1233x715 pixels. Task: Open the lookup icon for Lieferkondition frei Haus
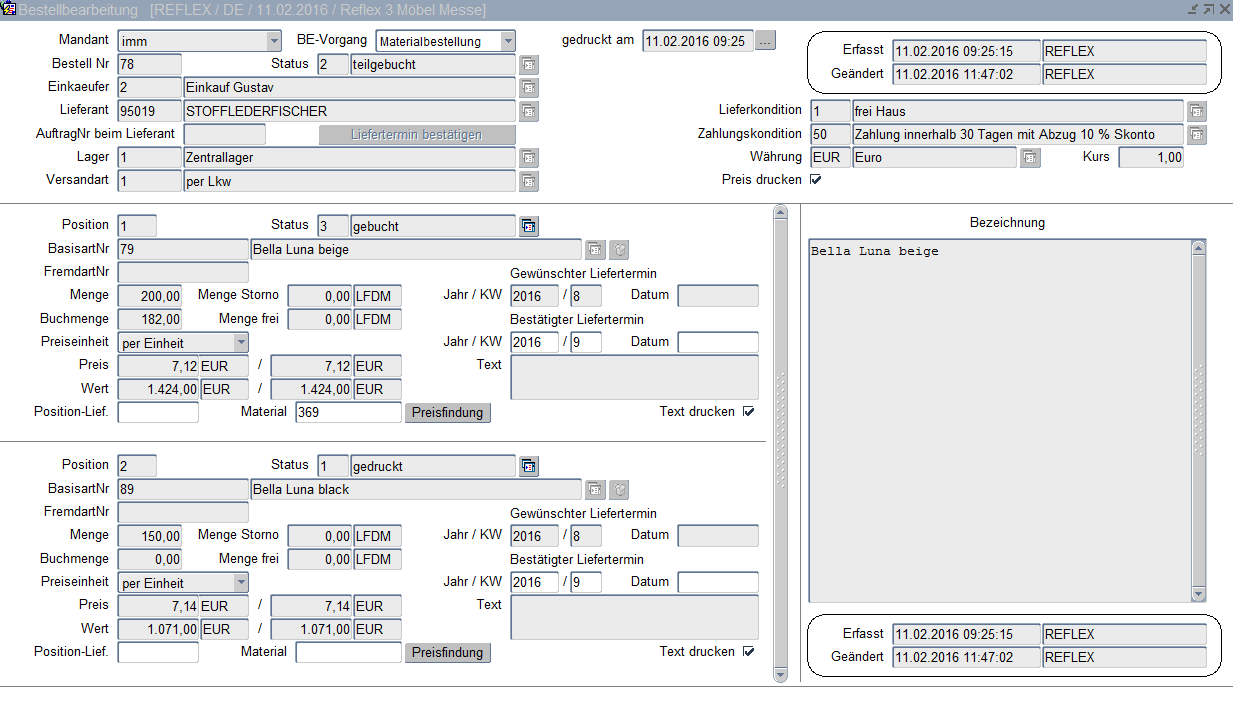click(x=1196, y=111)
